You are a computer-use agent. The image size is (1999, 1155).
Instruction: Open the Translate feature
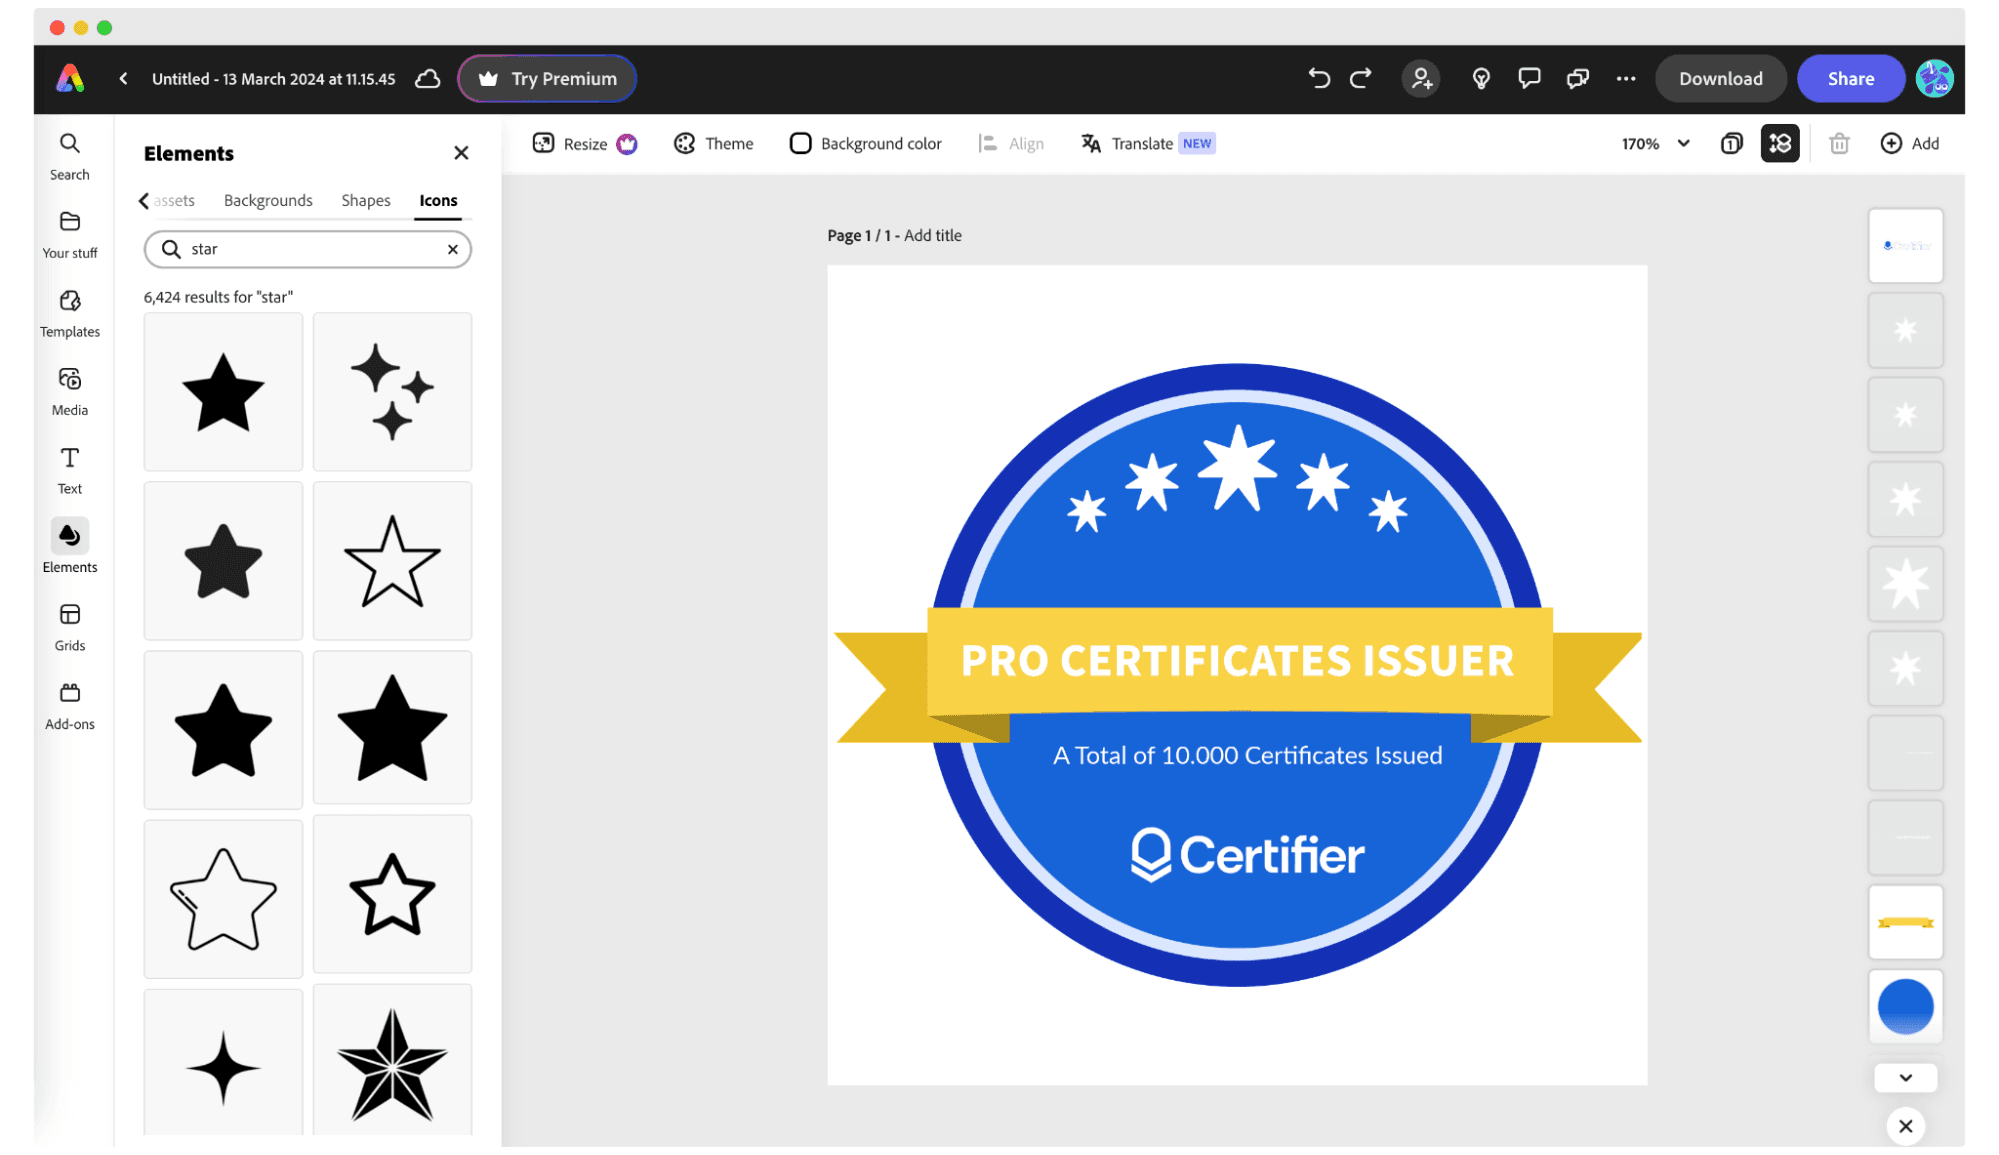click(1147, 143)
